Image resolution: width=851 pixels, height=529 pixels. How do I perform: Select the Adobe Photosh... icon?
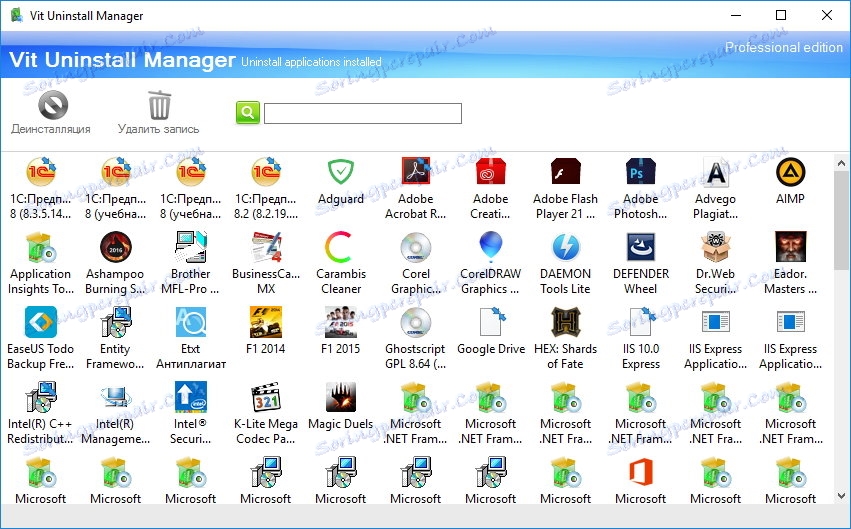click(x=640, y=172)
